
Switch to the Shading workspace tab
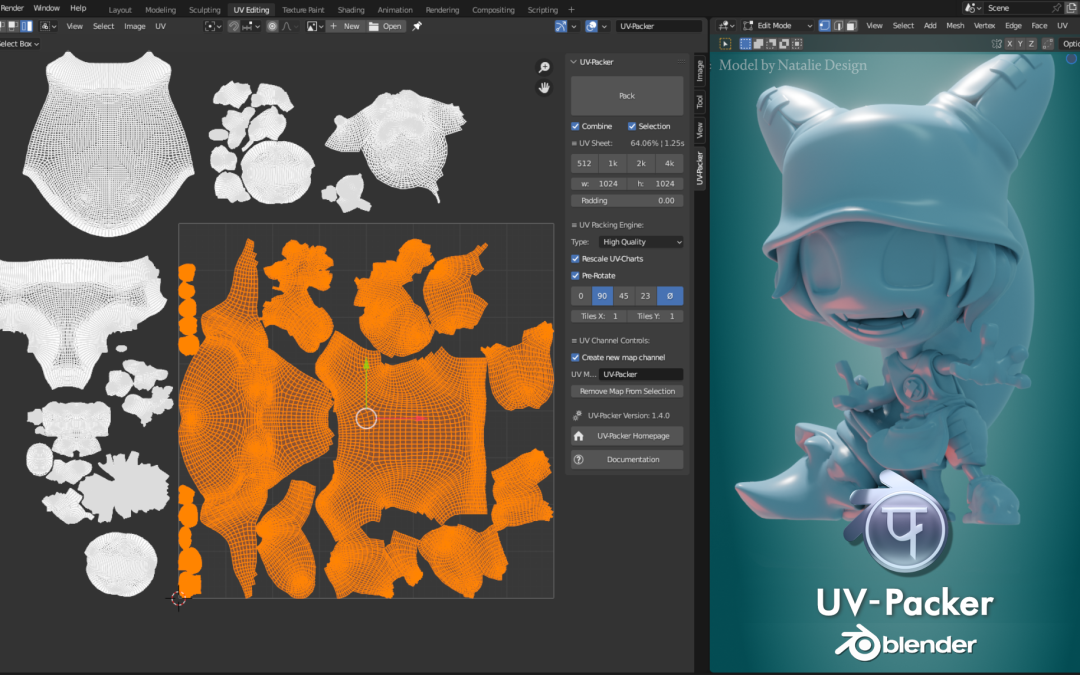click(351, 10)
